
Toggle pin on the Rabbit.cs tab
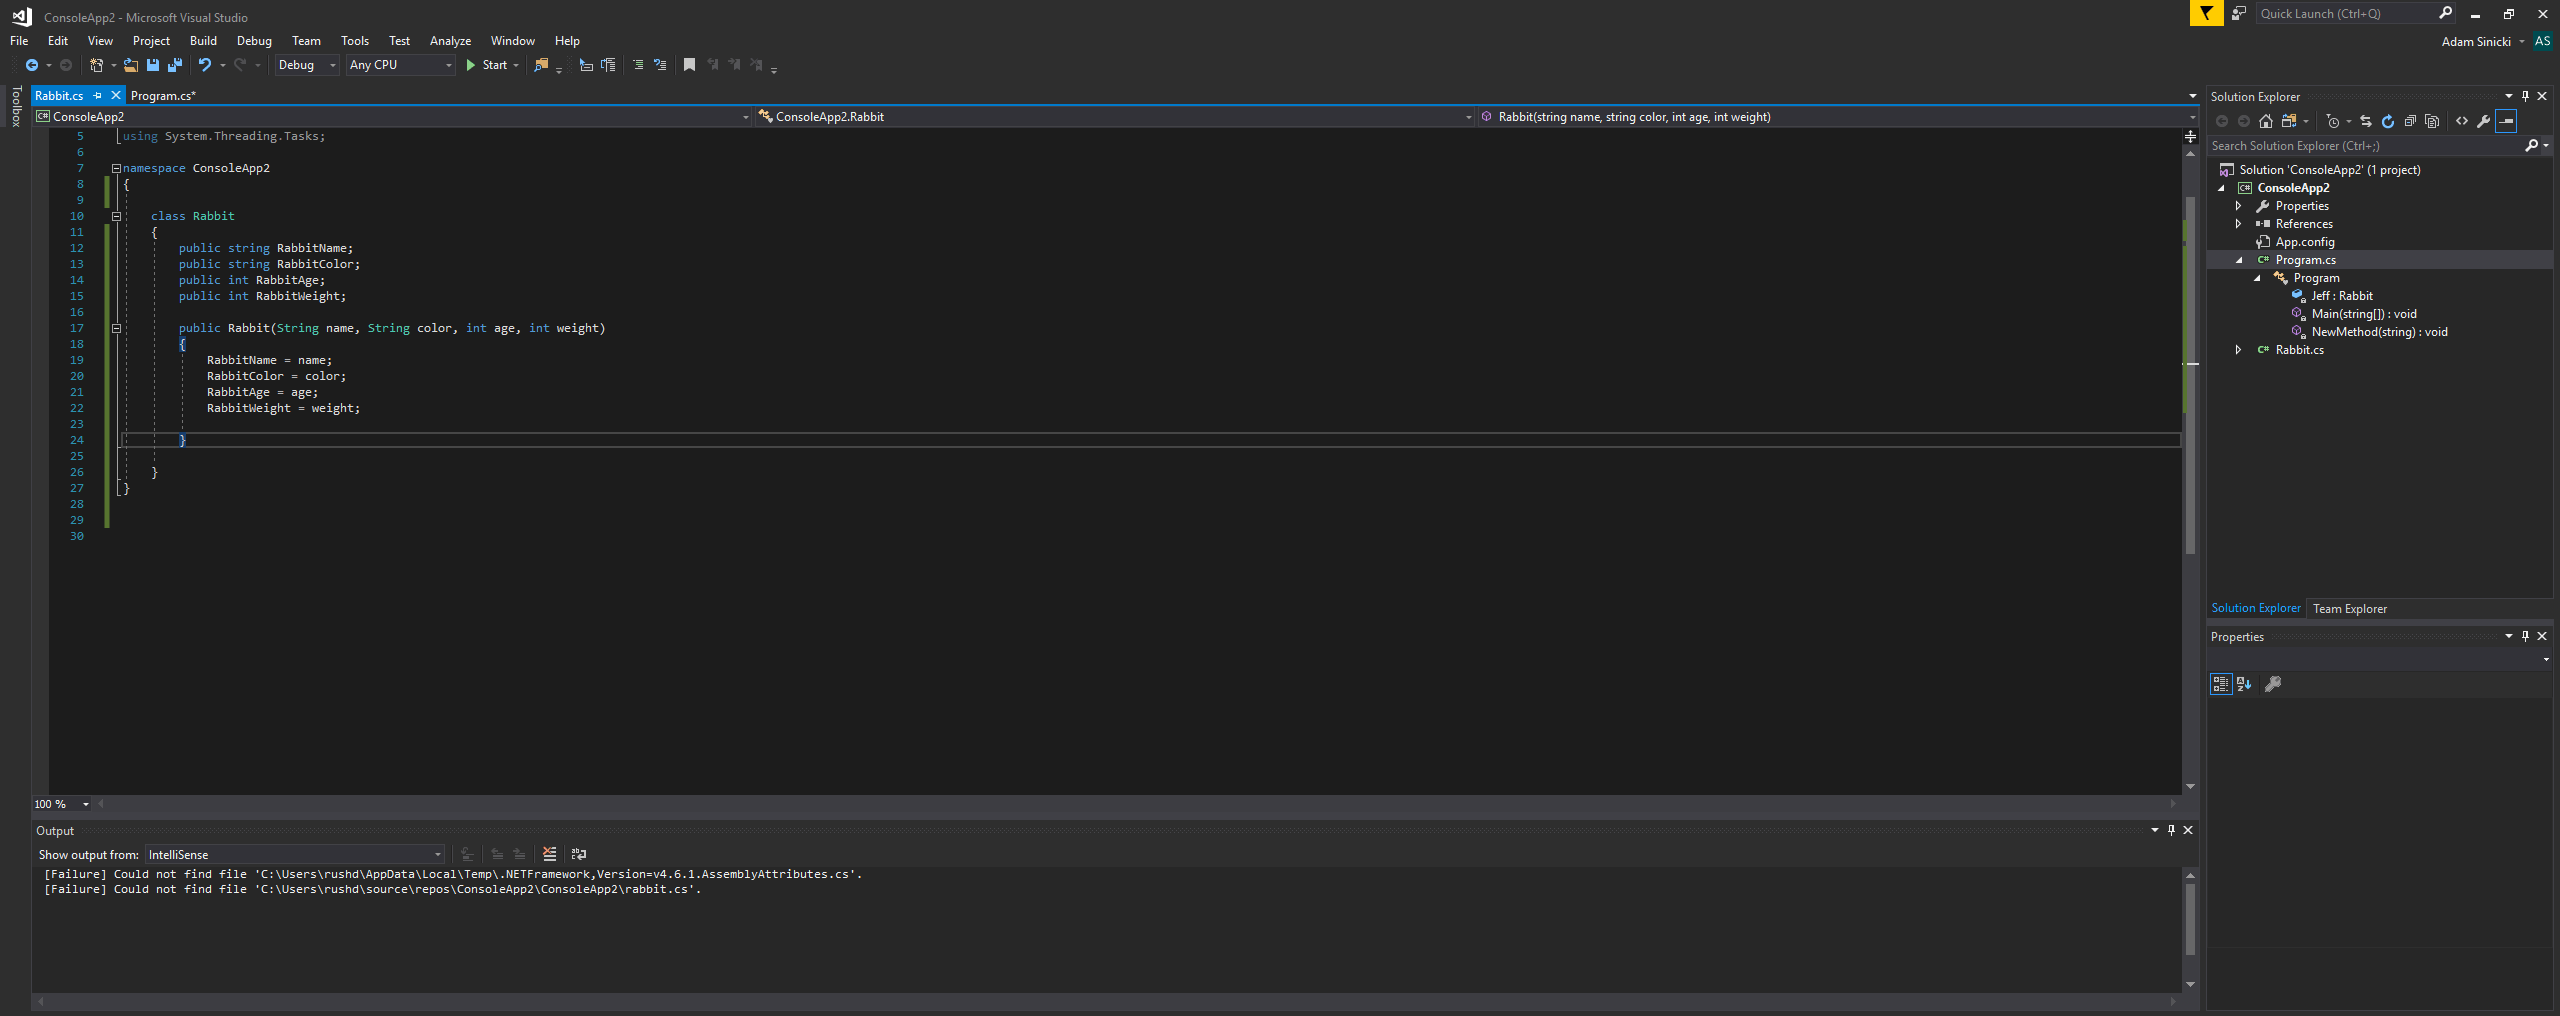pyautogui.click(x=98, y=96)
